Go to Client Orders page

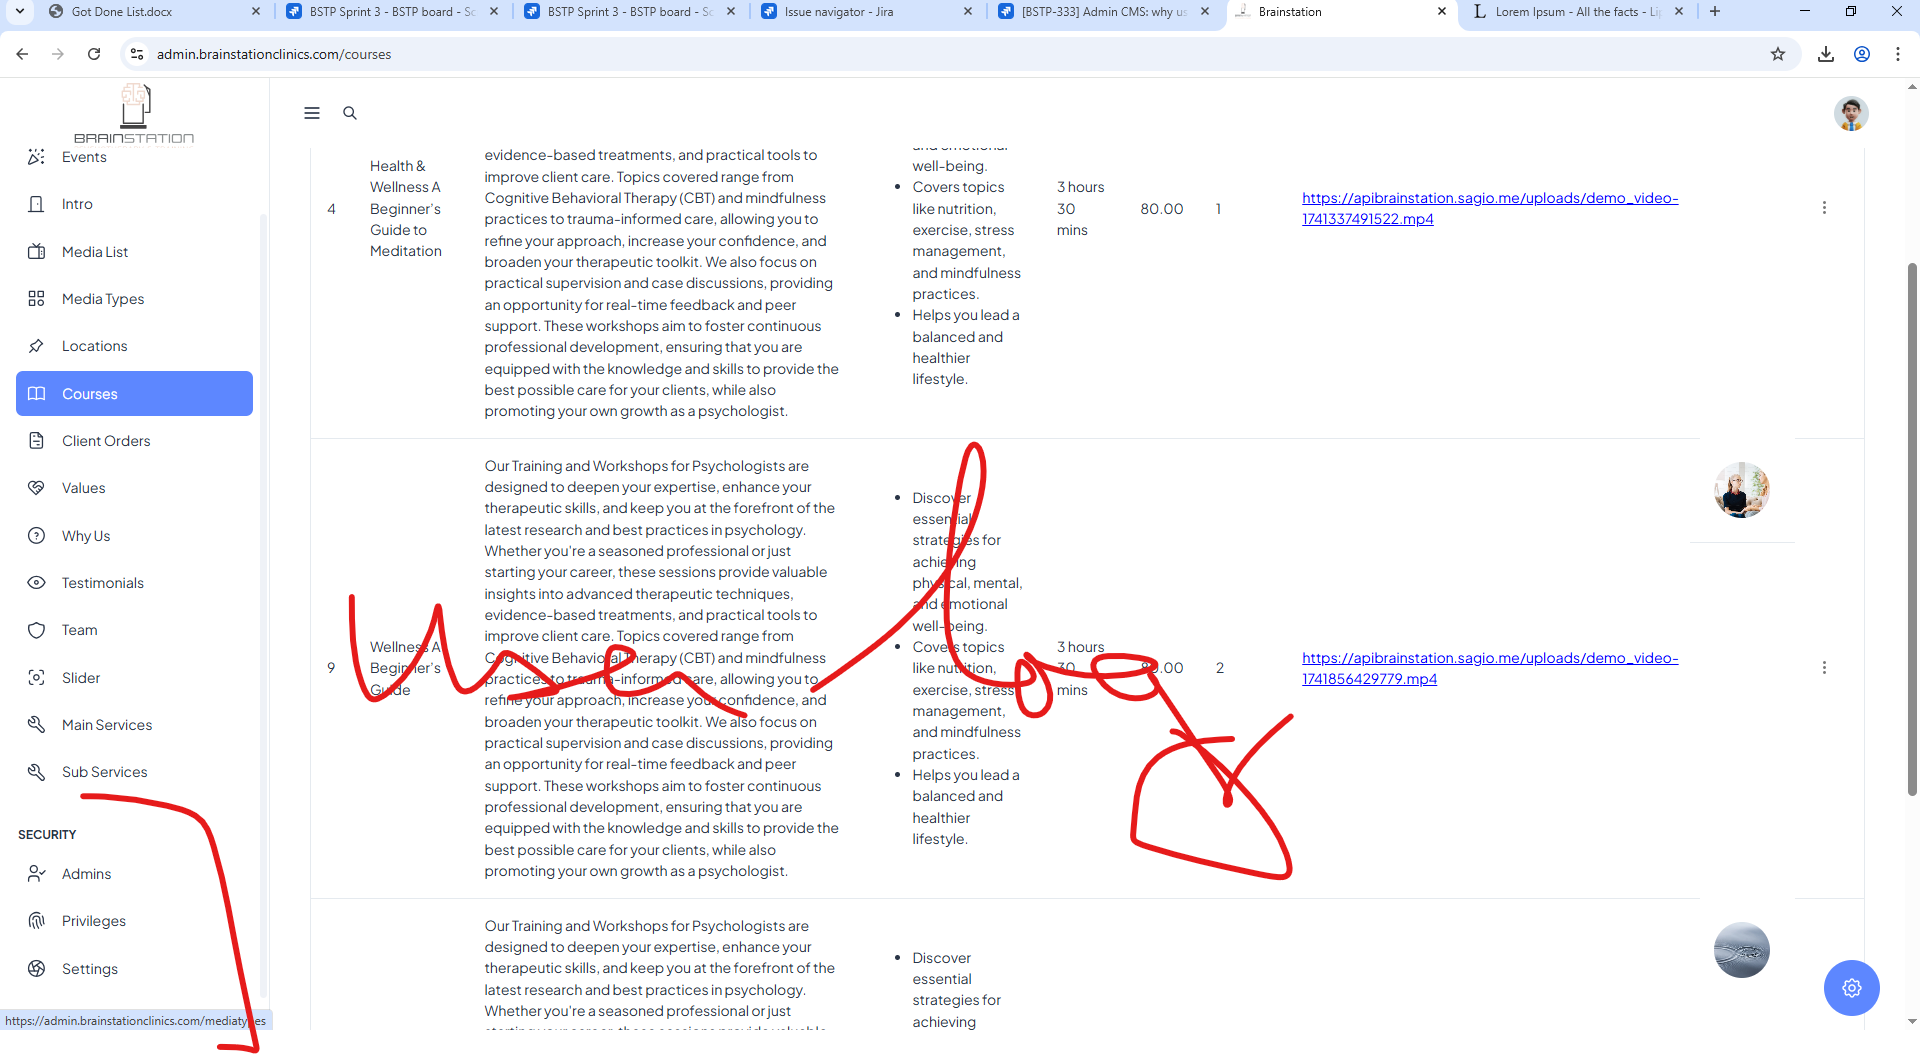[x=105, y=441]
